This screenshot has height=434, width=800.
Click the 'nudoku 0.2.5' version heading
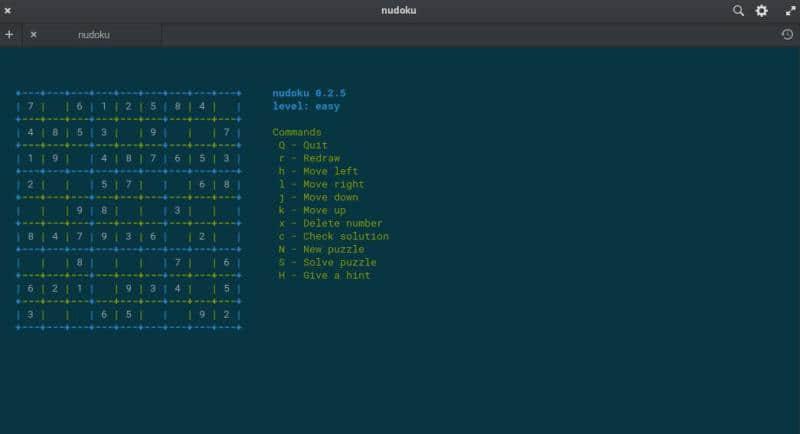tap(309, 93)
